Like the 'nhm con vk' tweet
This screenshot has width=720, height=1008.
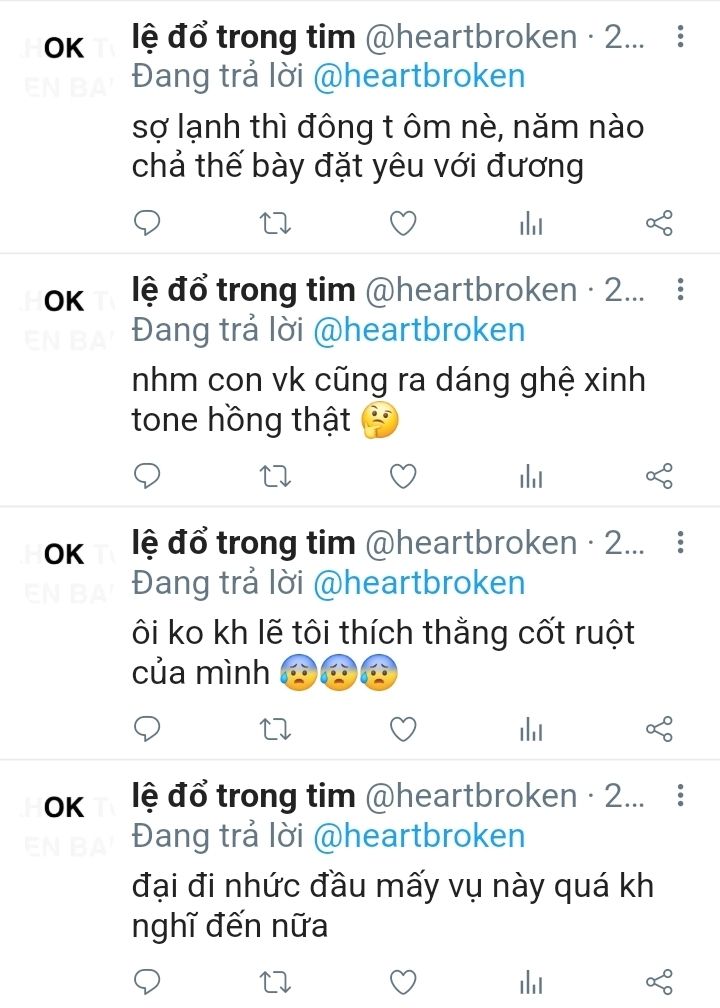[x=404, y=476]
